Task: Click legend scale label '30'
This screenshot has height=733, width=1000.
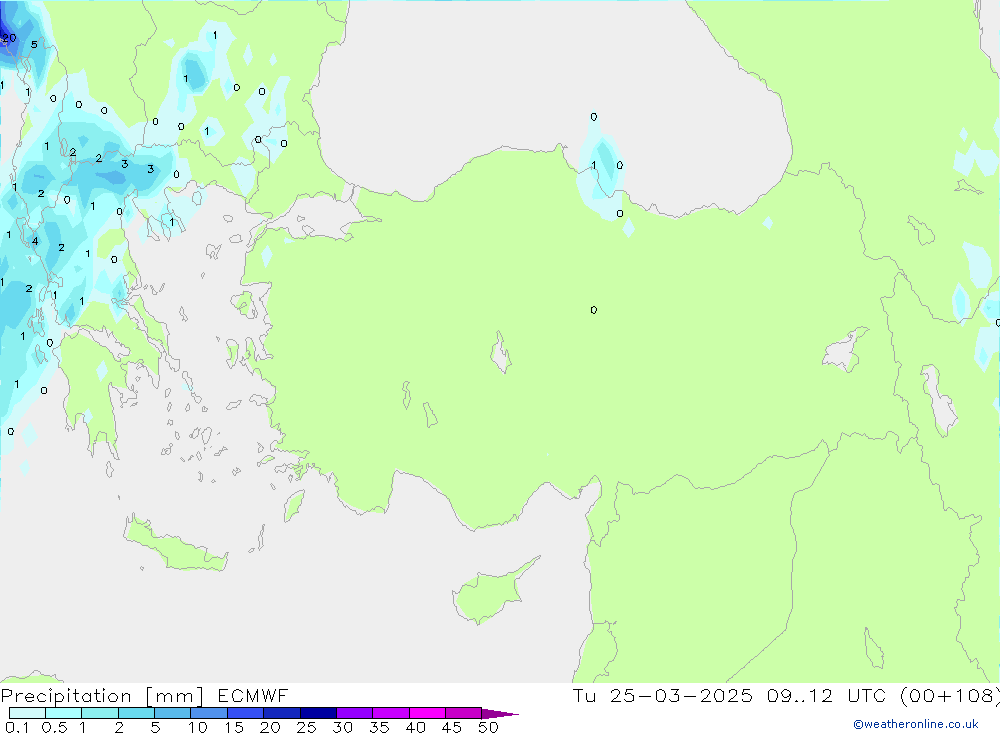Action: click(343, 727)
